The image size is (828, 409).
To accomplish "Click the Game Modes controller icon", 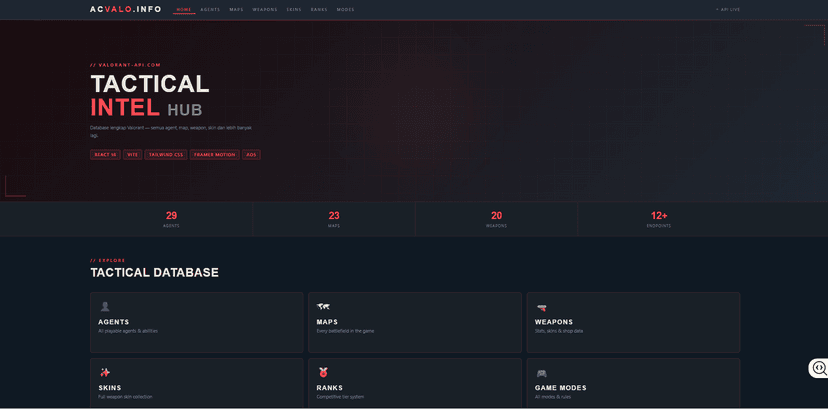I will pos(541,373).
